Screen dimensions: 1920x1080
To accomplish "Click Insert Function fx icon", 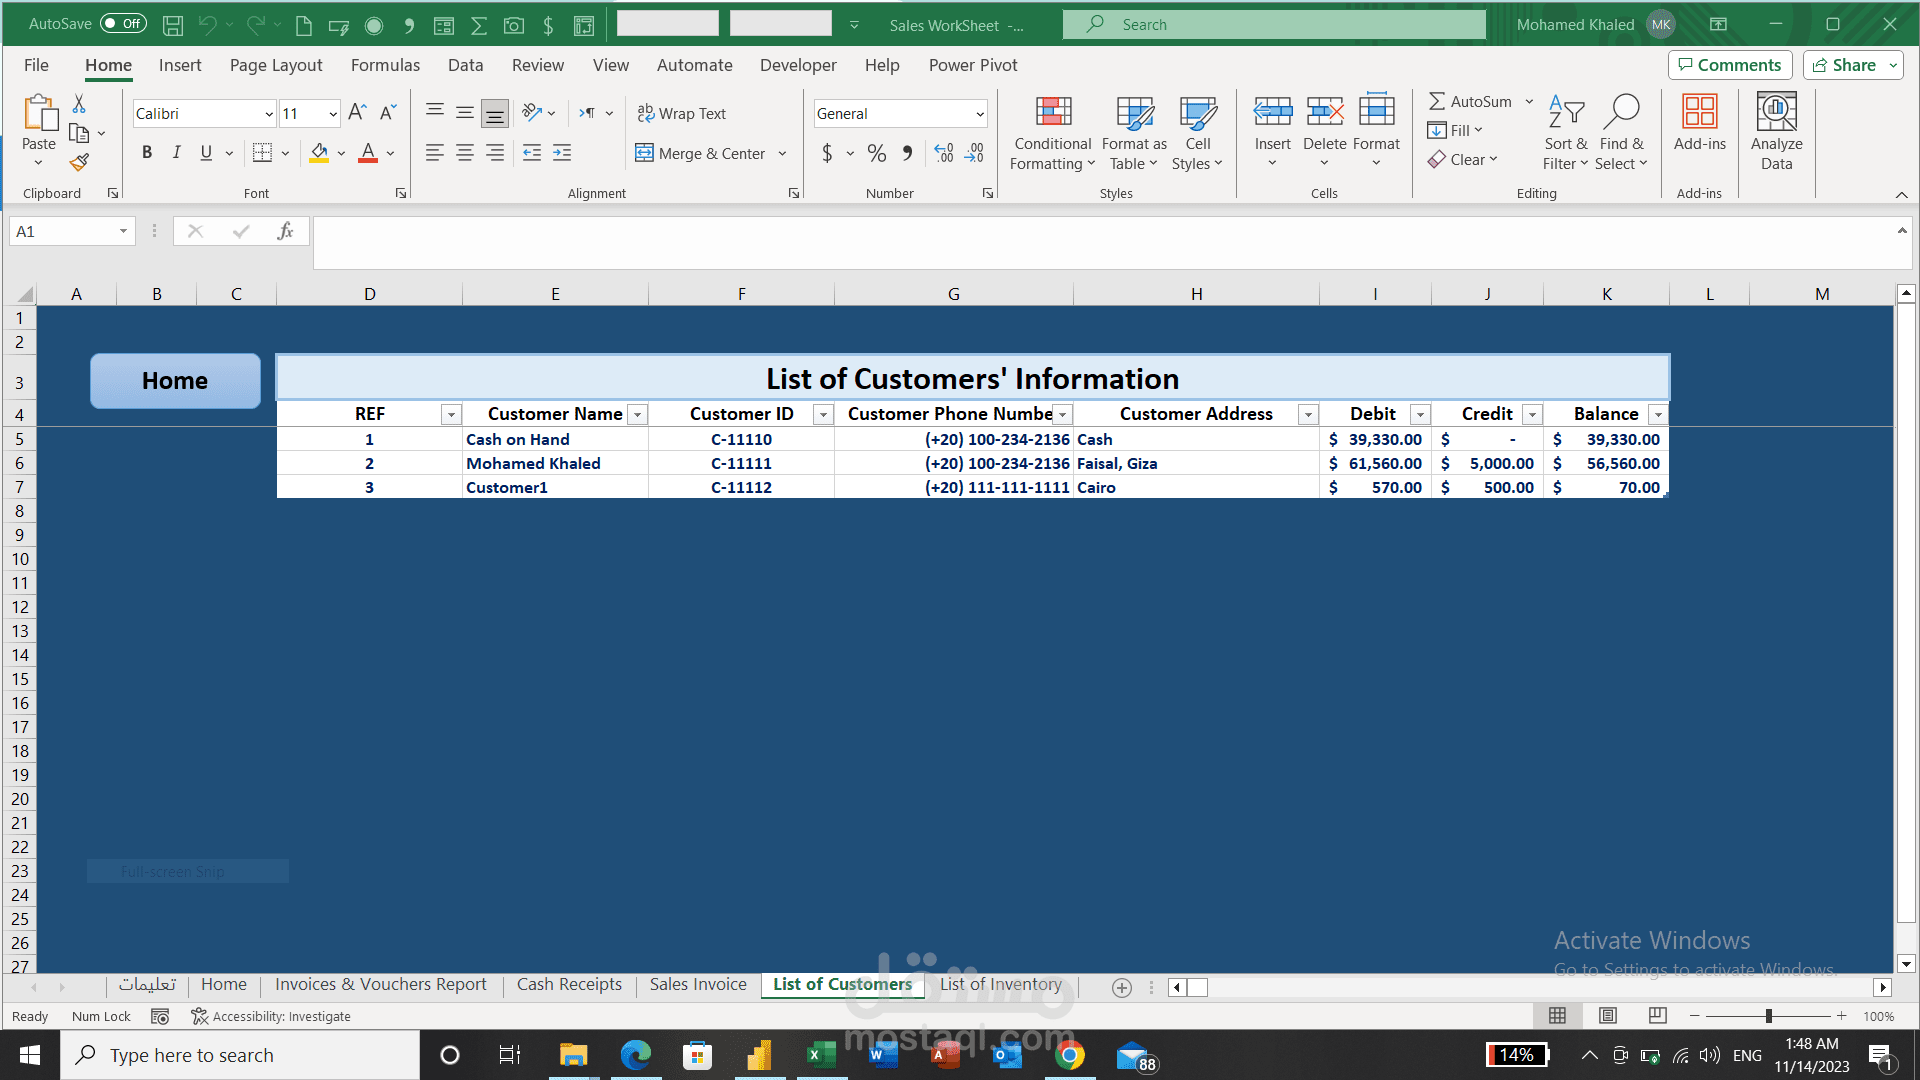I will [285, 232].
